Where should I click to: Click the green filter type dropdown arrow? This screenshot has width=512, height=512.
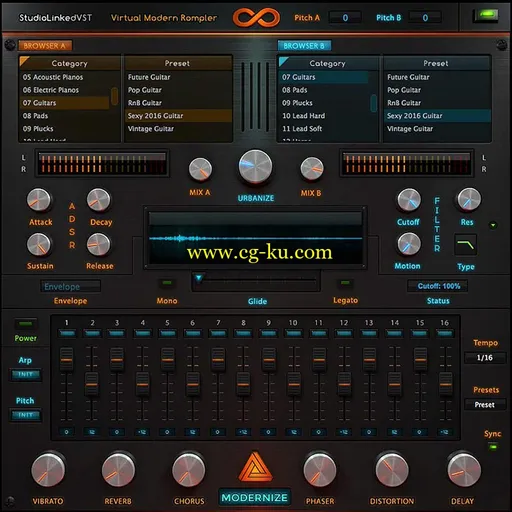coord(493,225)
